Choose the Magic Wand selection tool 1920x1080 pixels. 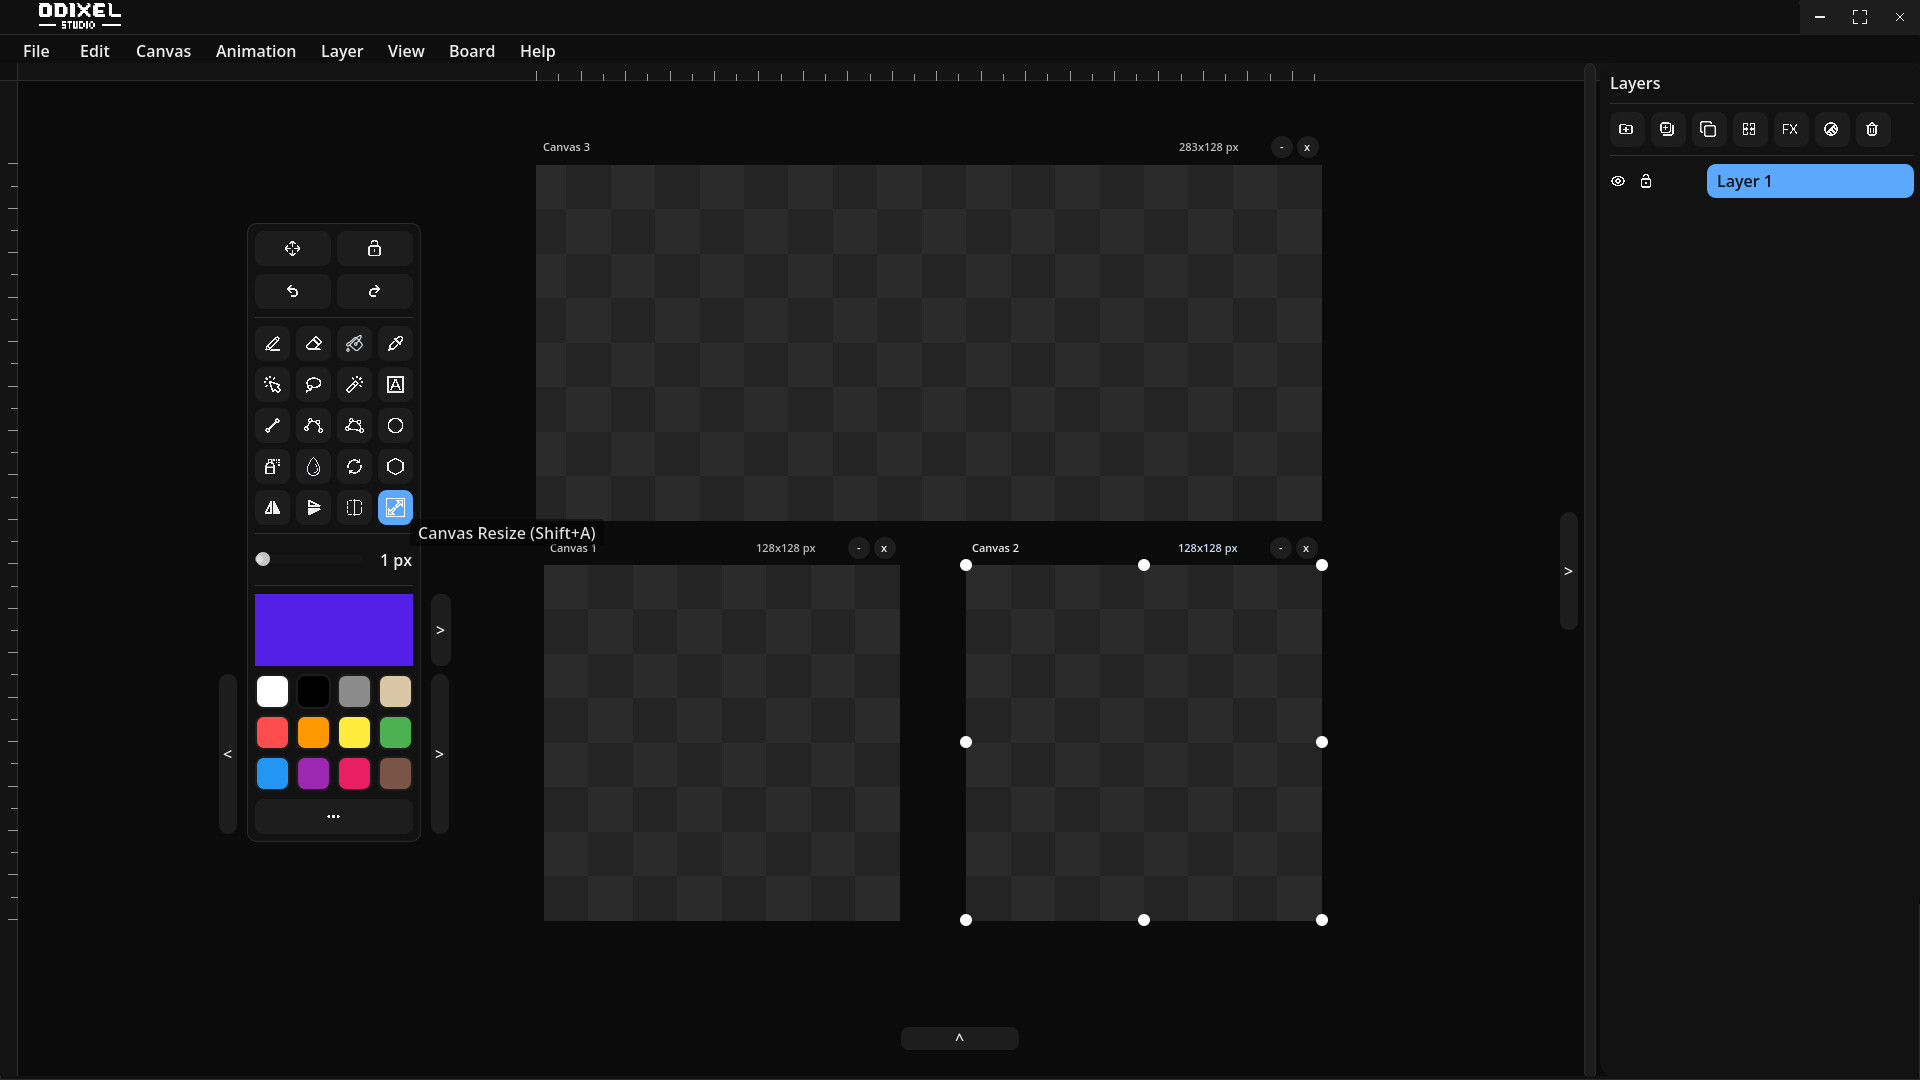[x=354, y=385]
